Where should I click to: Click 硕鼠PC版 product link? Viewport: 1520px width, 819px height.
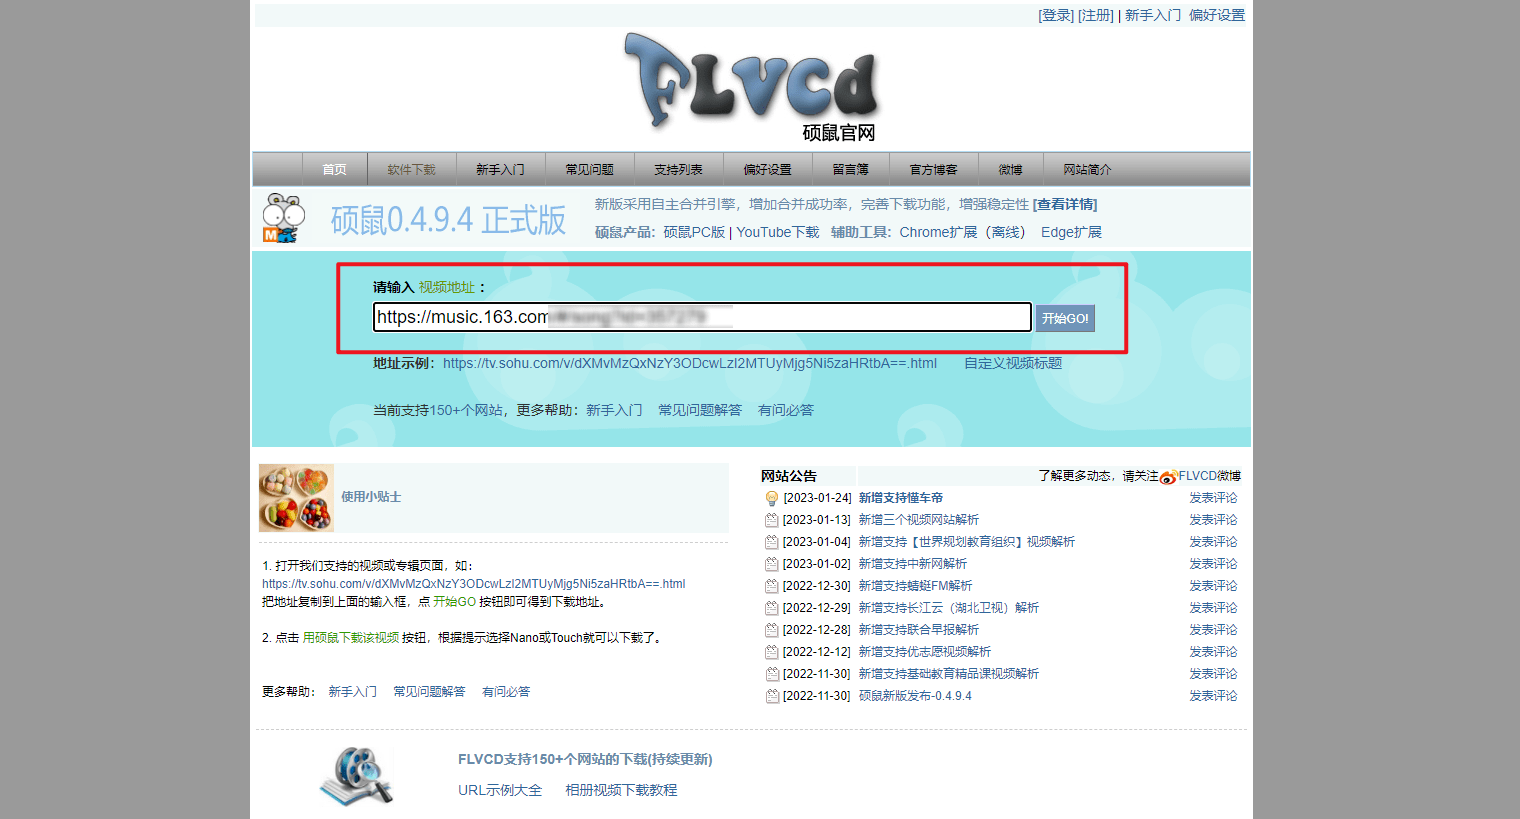(x=694, y=232)
